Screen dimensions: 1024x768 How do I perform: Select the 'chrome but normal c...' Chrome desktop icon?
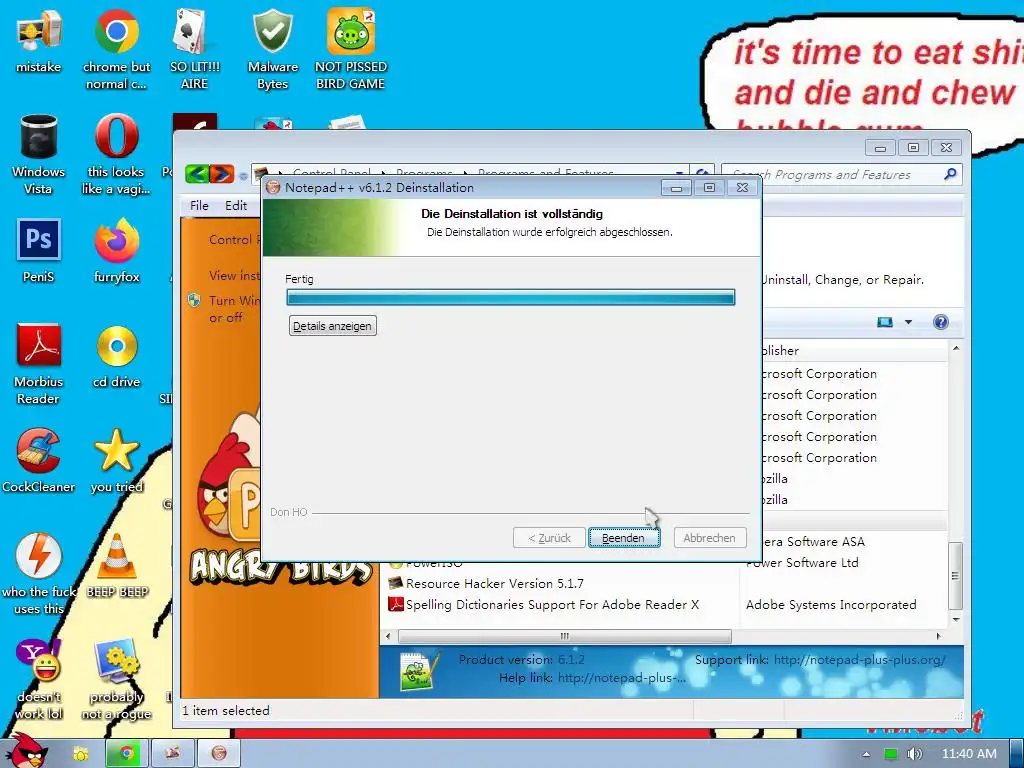[x=116, y=49]
